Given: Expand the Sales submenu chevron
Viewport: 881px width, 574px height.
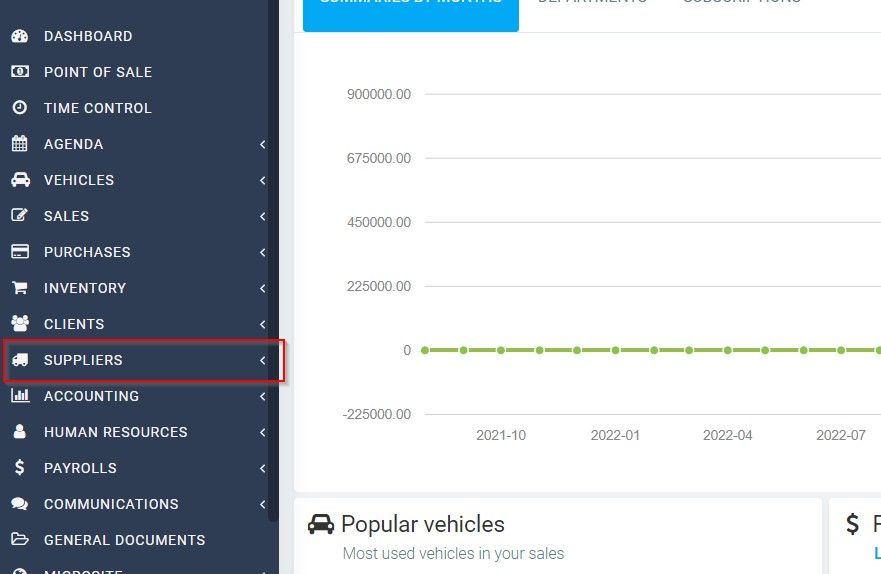Looking at the screenshot, I should tap(262, 216).
